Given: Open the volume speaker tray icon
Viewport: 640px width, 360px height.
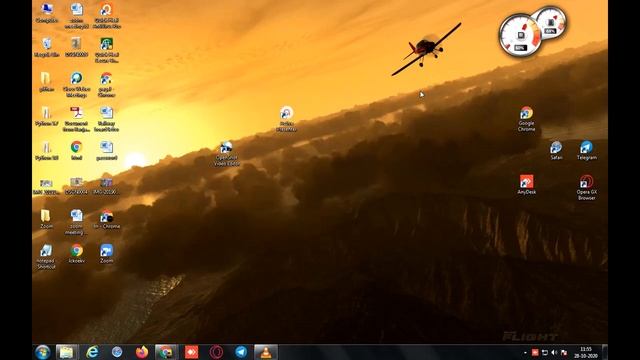Looking at the screenshot, I should point(554,352).
